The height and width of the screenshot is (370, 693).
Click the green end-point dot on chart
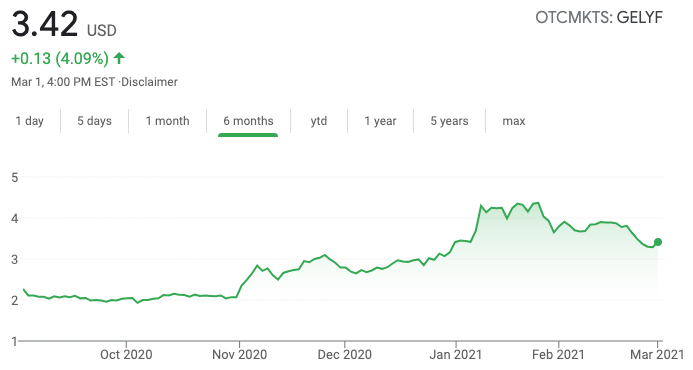pos(658,242)
